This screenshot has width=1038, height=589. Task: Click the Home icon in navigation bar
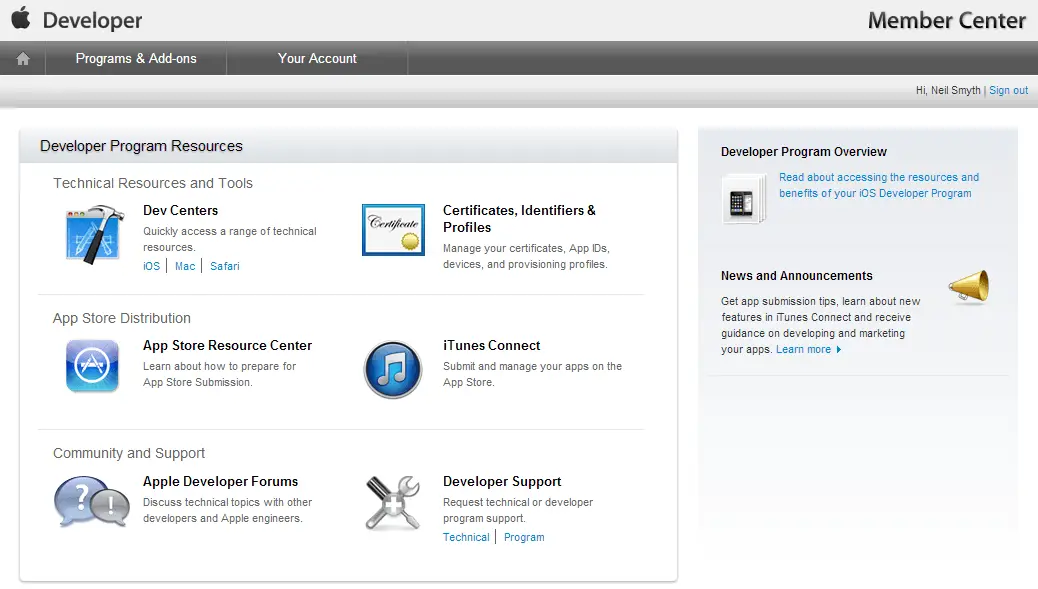[23, 59]
